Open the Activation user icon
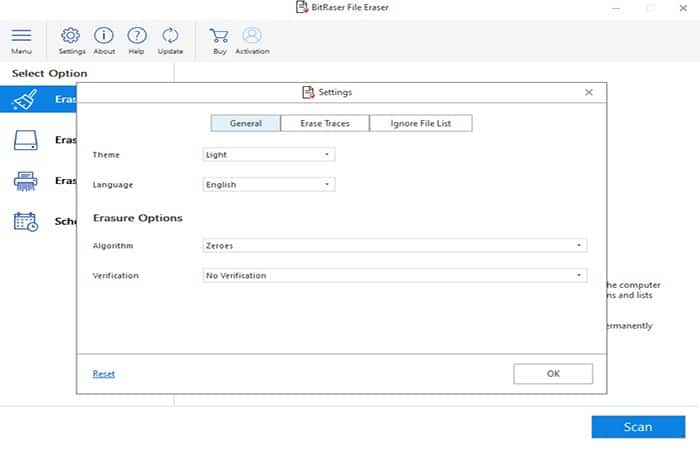Image resolution: width=700 pixels, height=450 pixels. [252, 35]
